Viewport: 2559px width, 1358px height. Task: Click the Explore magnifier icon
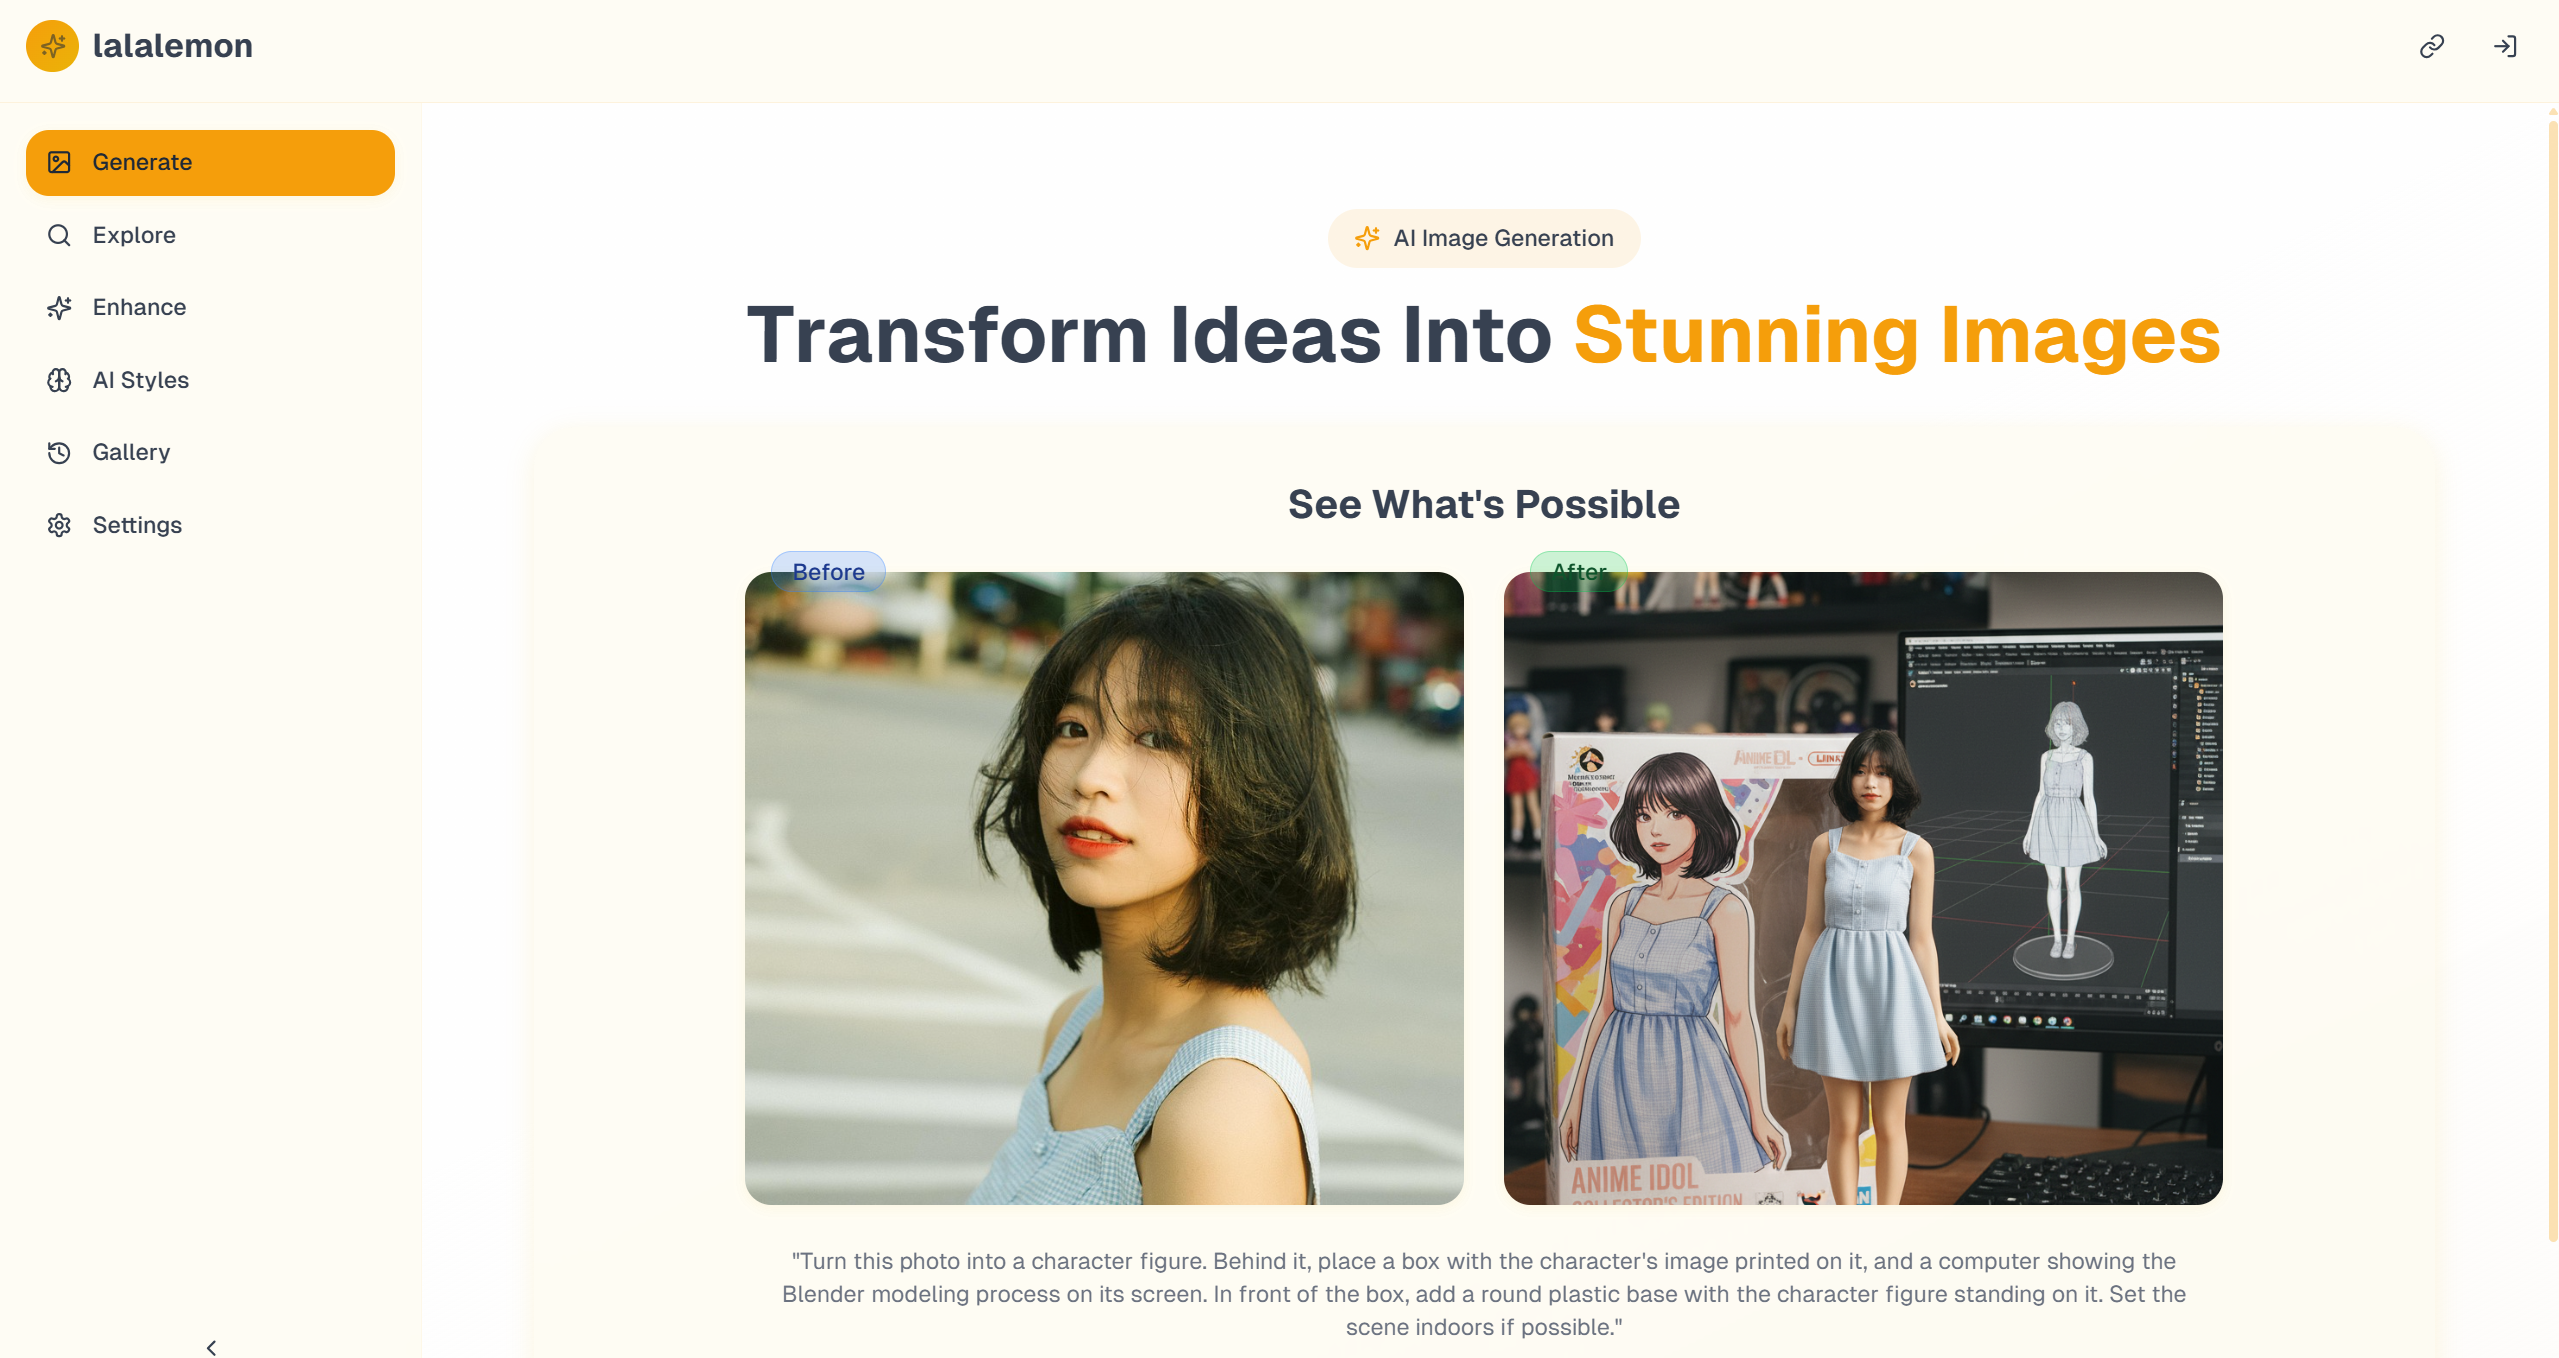point(59,235)
